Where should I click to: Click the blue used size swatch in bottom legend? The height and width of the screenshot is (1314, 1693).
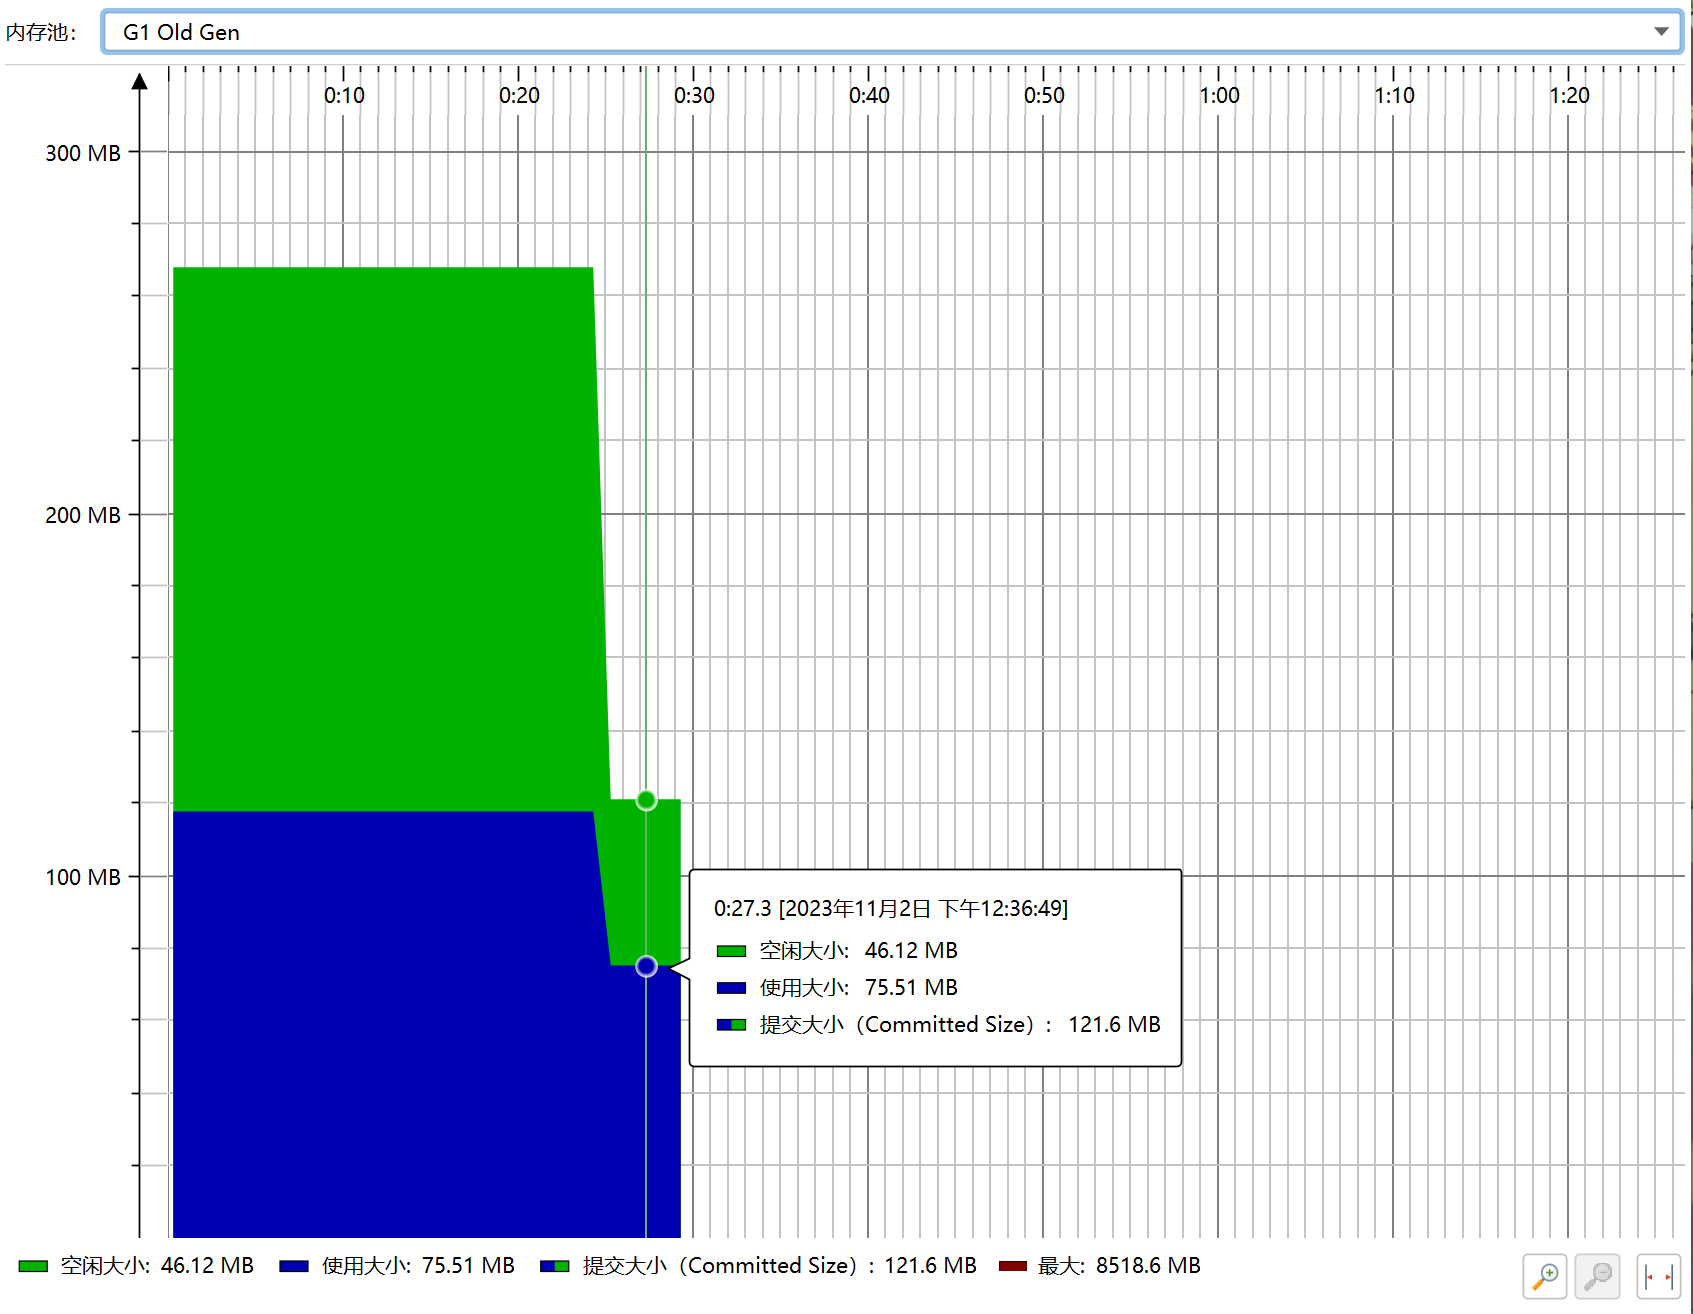[x=294, y=1266]
